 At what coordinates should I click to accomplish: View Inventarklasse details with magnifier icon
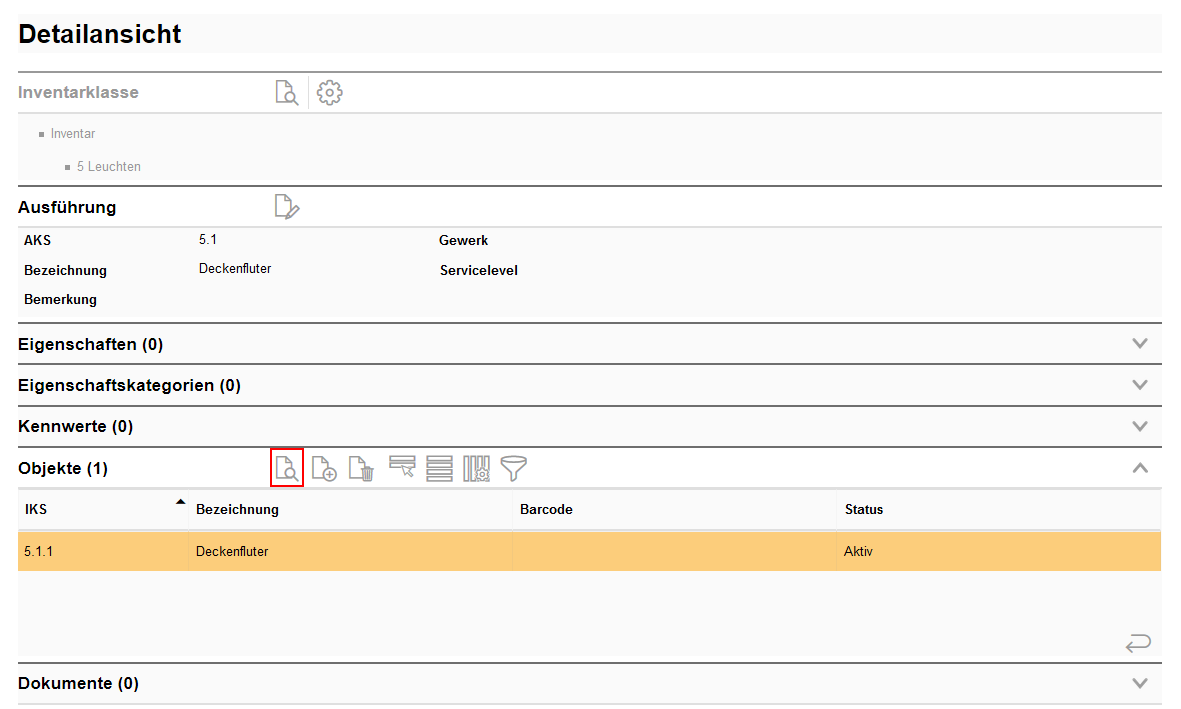[287, 93]
